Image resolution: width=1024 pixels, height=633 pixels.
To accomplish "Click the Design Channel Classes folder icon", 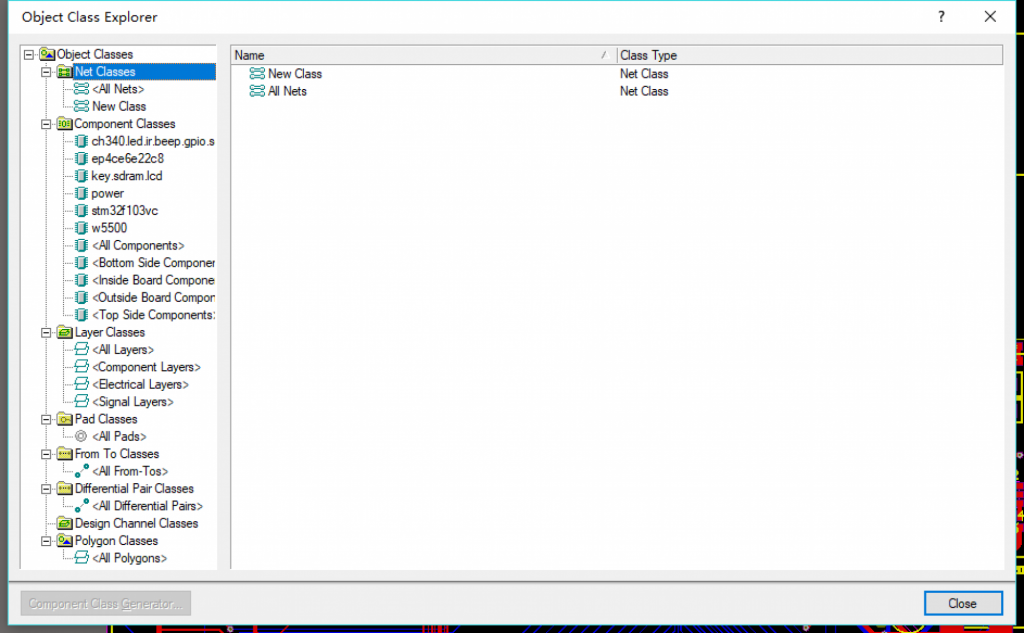I will pyautogui.click(x=65, y=524).
